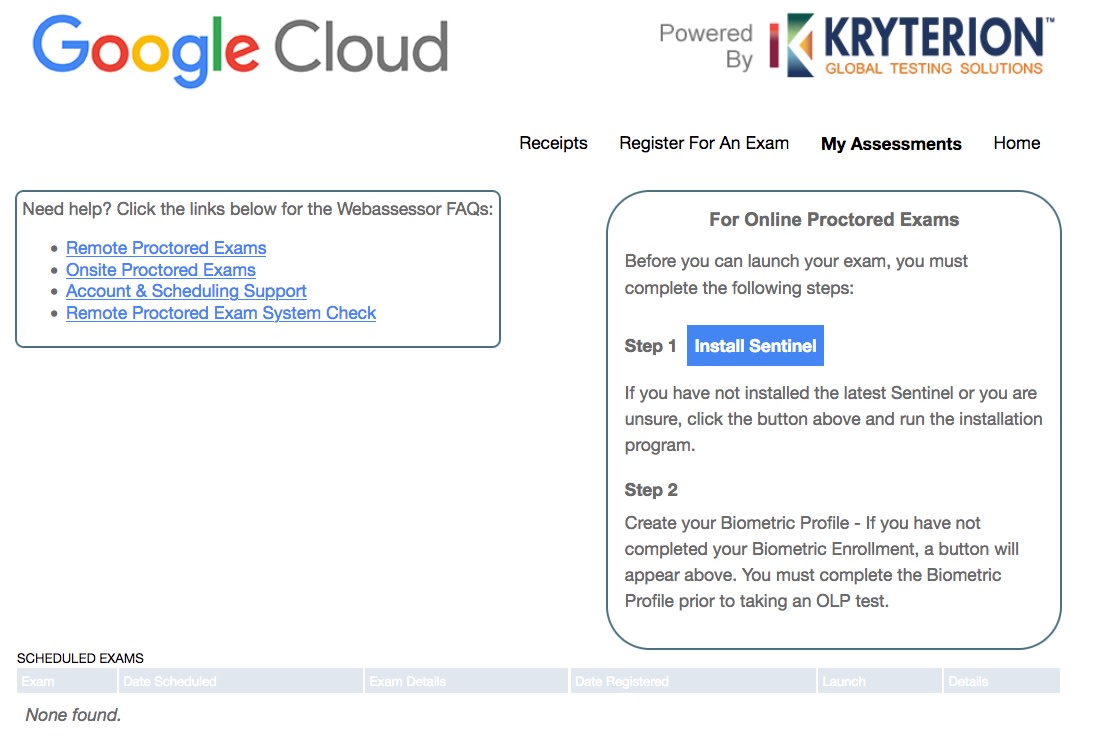The width and height of the screenshot is (1105, 743).
Task: Go to Register For An Exam
Action: click(704, 143)
